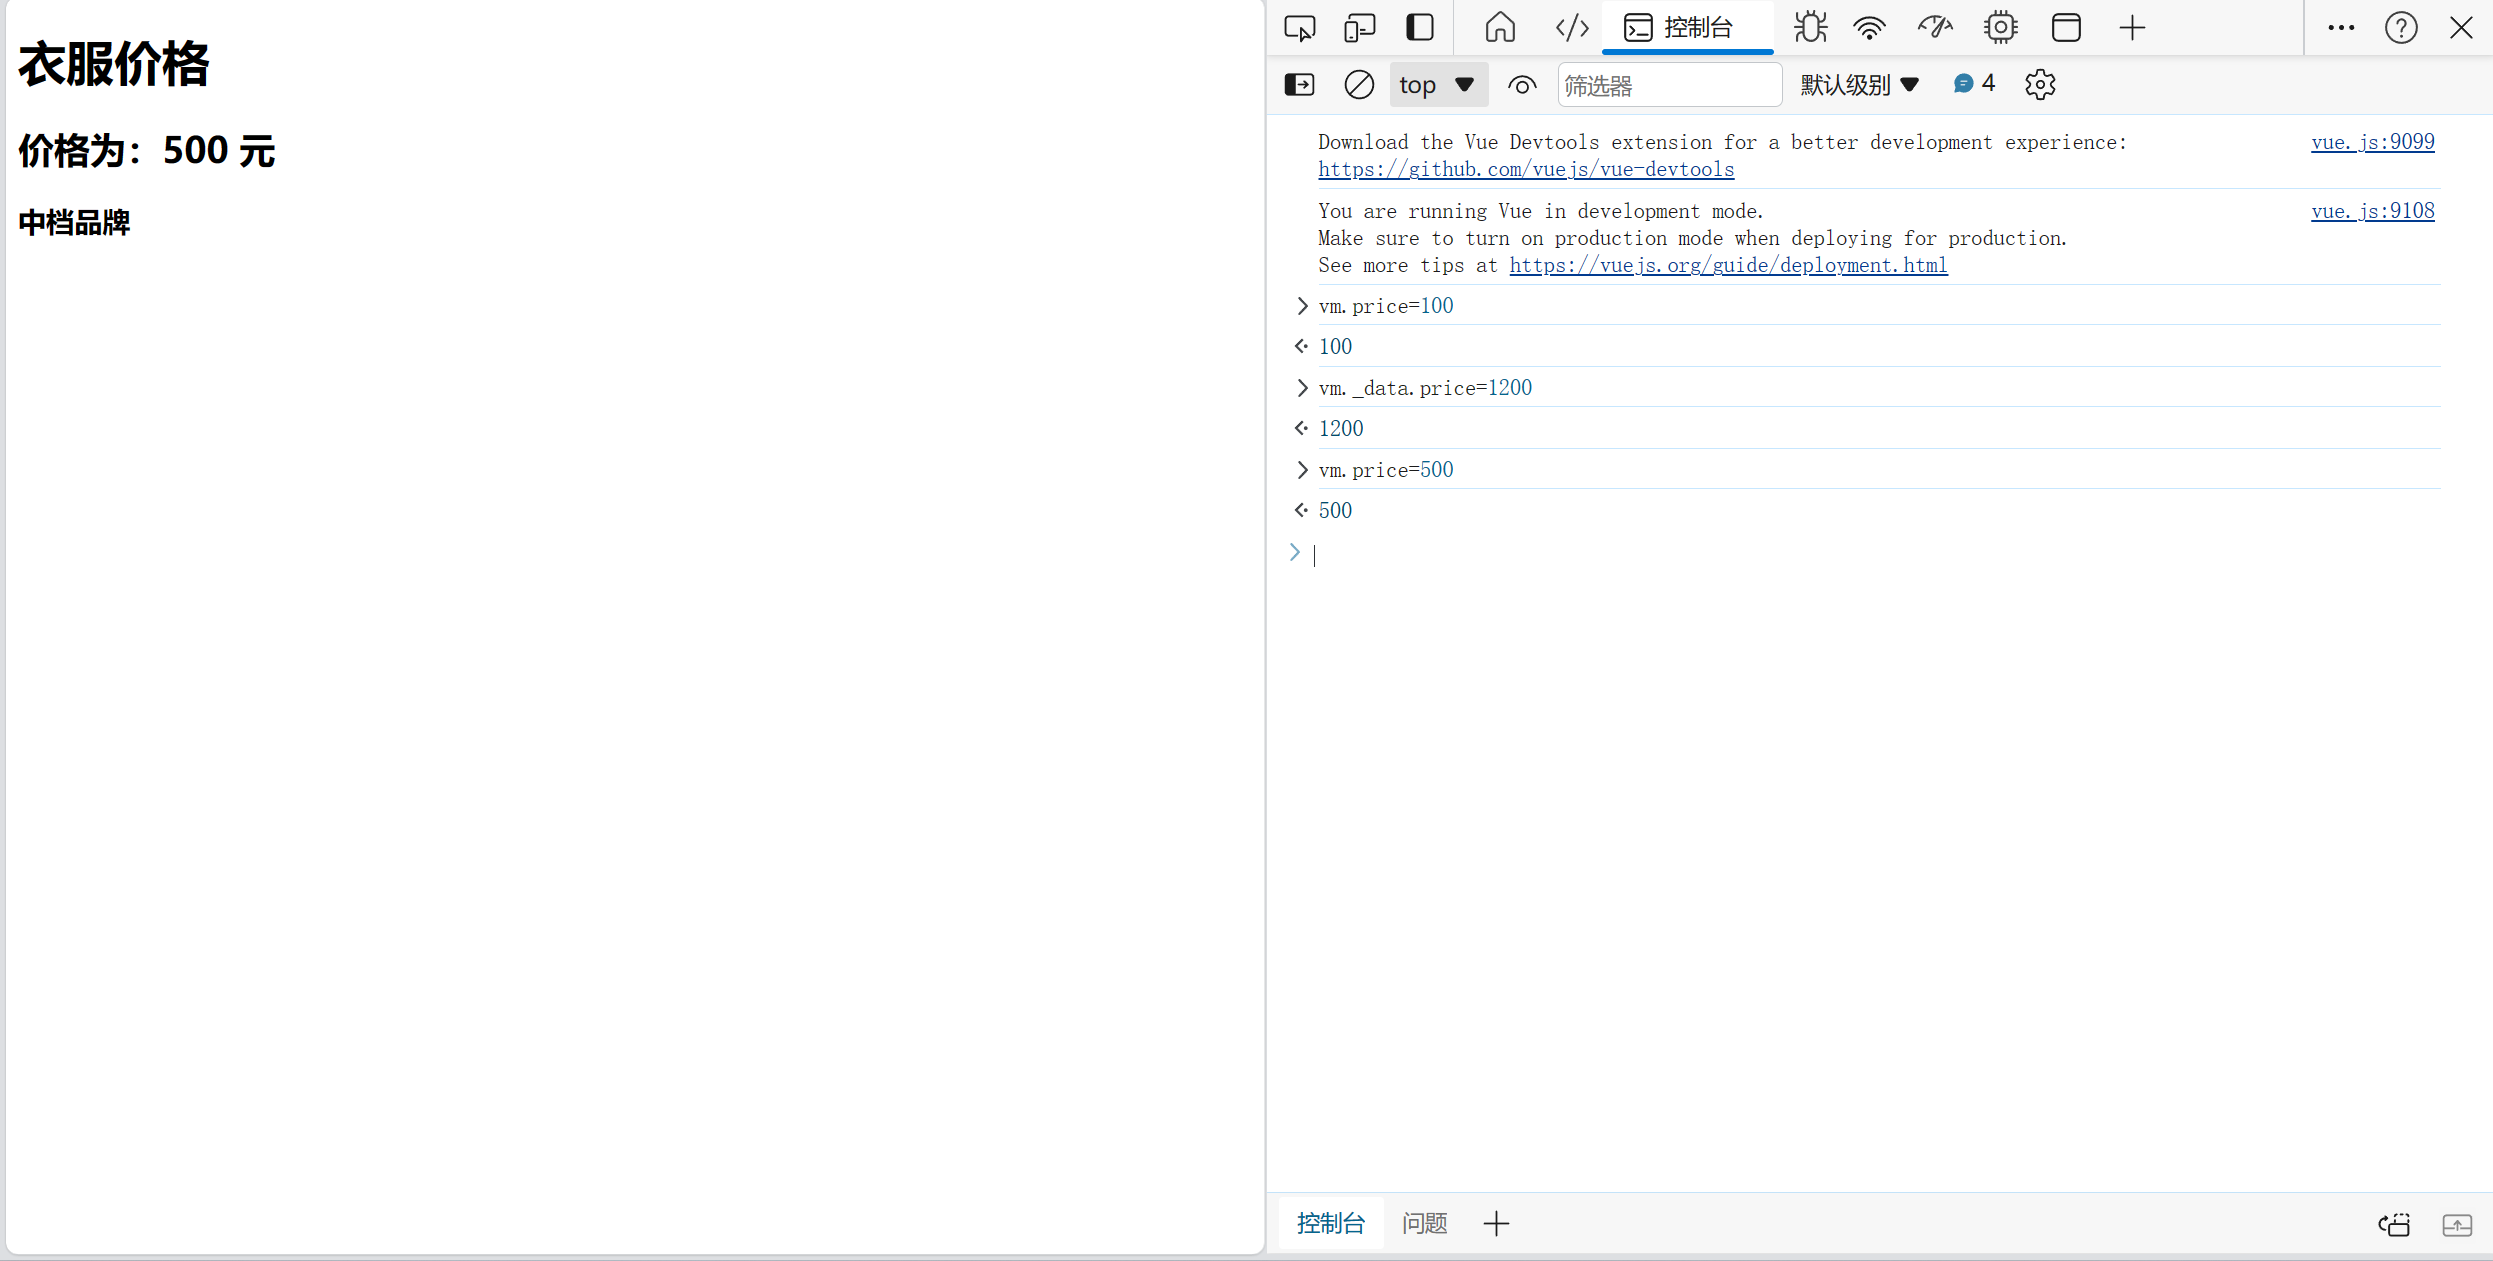The height and width of the screenshot is (1261, 2493).
Task: Toggle the no-entry filter icon
Action: 1359,84
